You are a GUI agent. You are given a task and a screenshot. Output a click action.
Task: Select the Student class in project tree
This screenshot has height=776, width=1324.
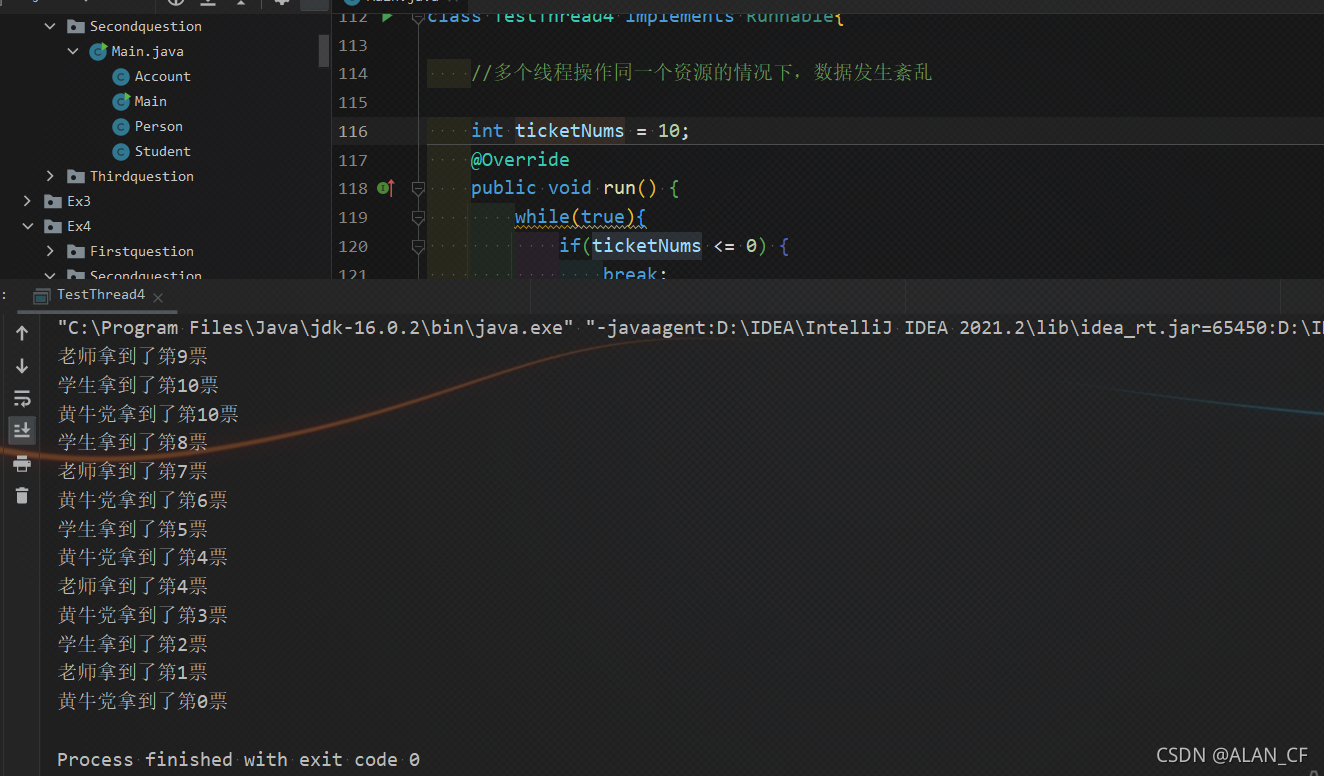[x=163, y=151]
